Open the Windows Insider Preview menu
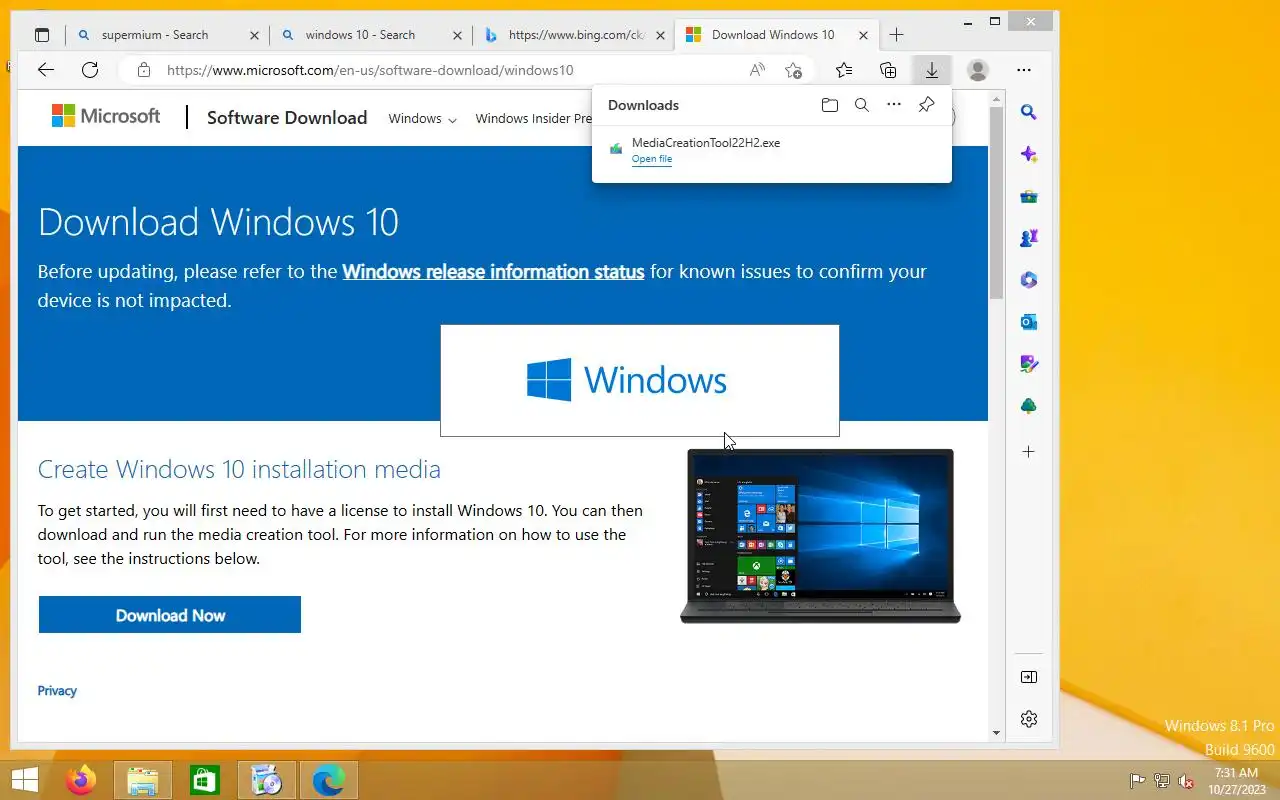Viewport: 1280px width, 800px height. [533, 118]
